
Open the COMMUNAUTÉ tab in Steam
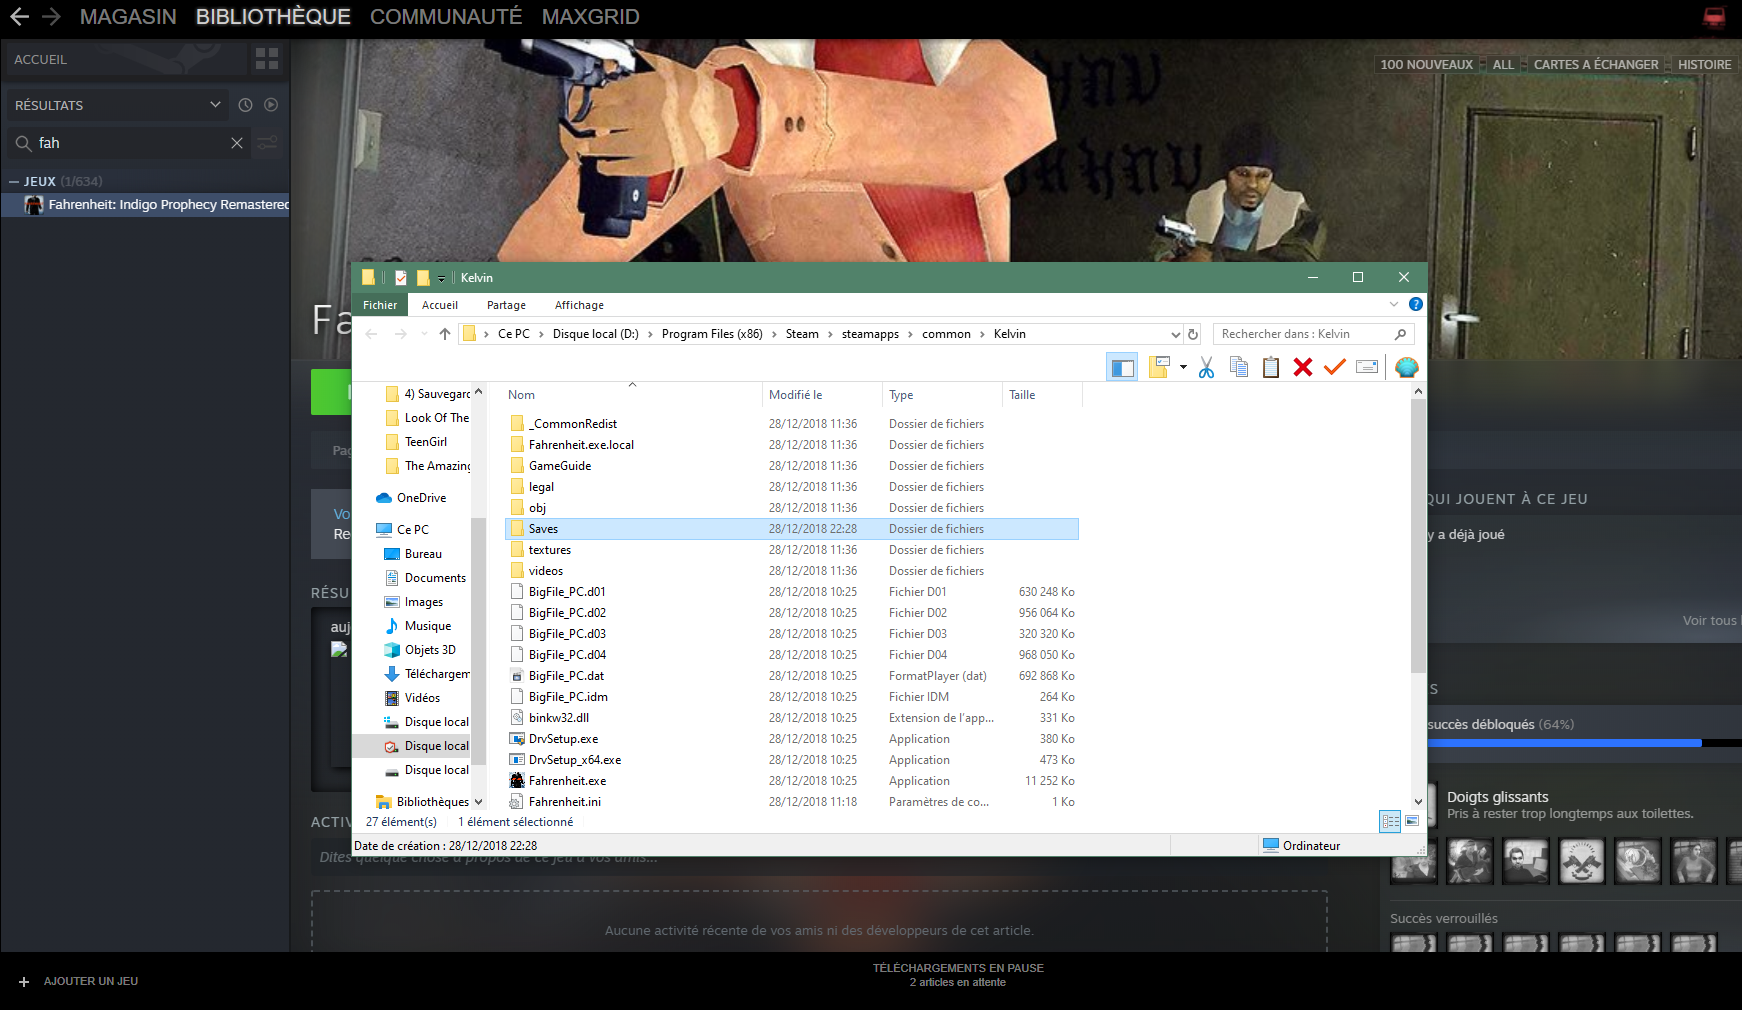[446, 17]
